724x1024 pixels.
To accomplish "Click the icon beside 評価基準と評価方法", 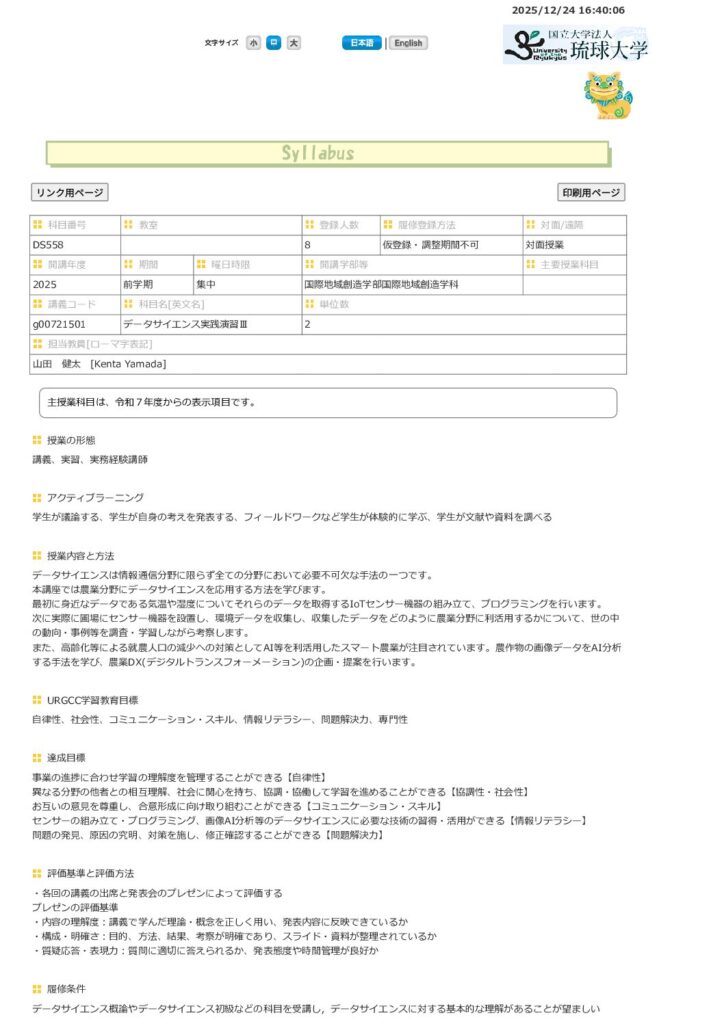I will click(37, 873).
